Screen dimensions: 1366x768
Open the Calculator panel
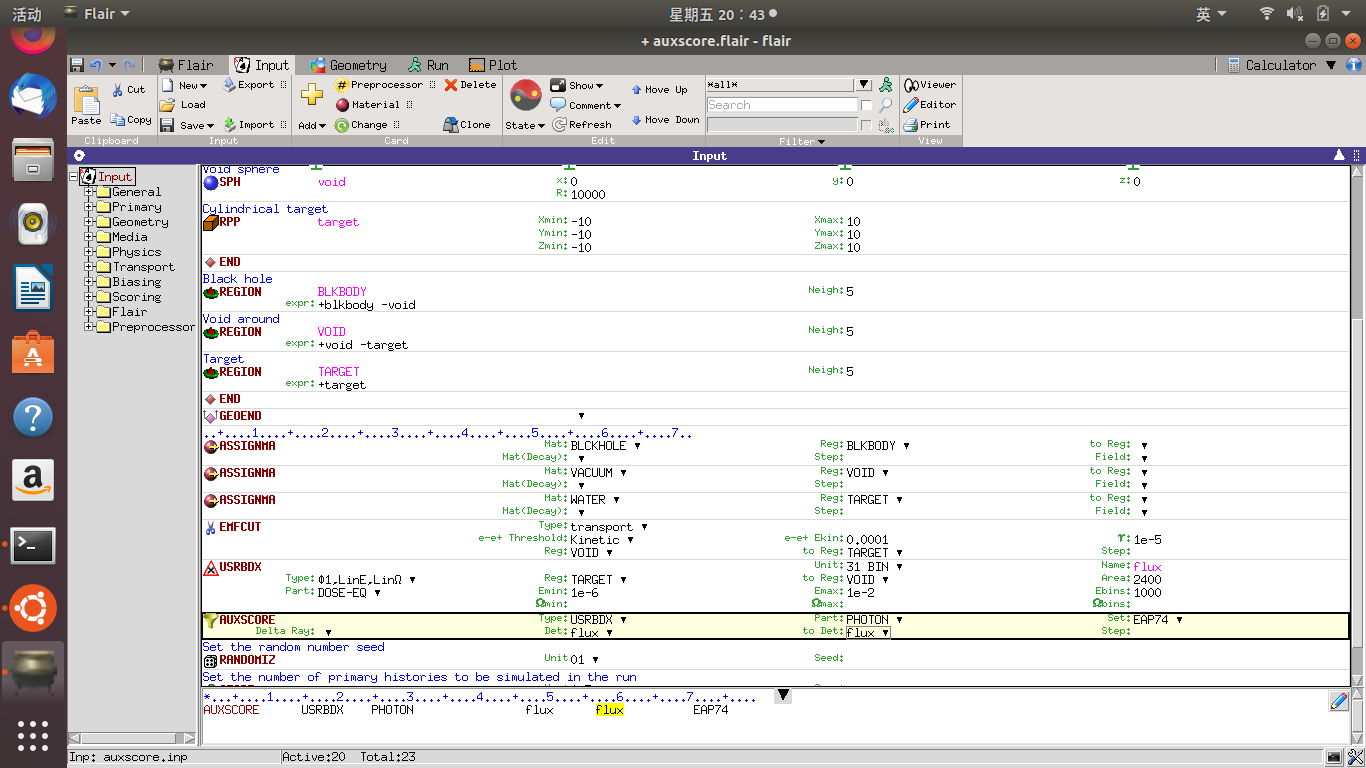coord(1273,65)
